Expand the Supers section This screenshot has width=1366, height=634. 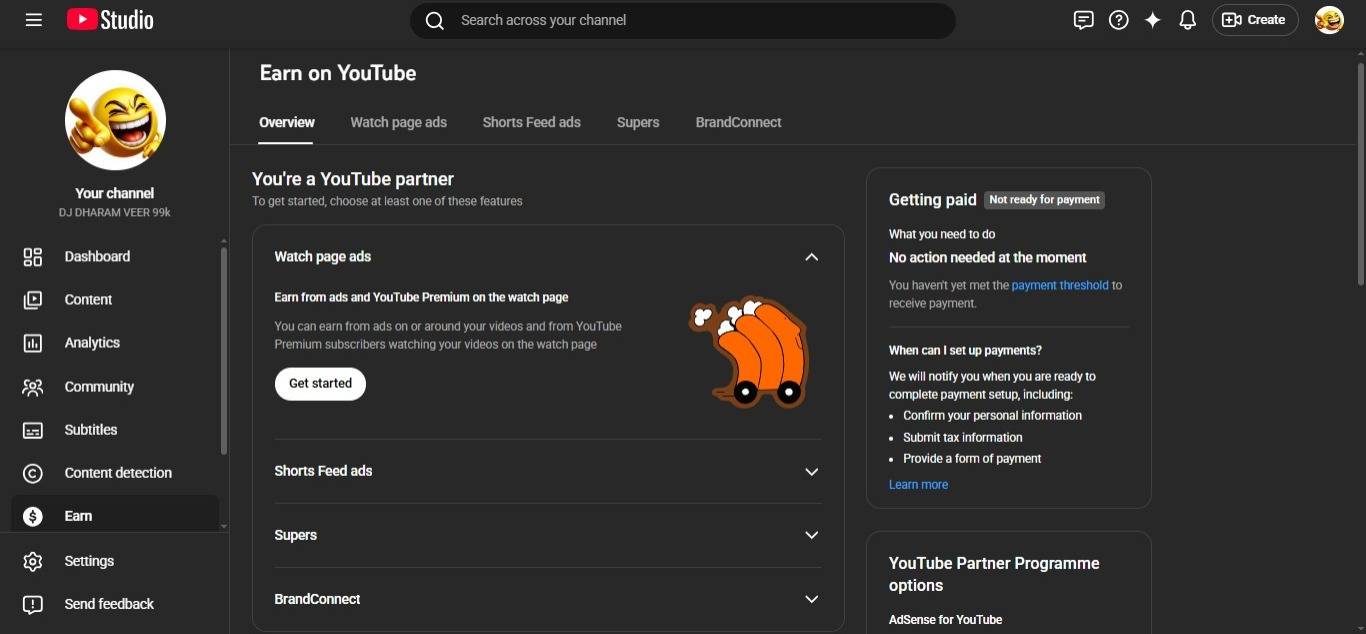pos(811,535)
